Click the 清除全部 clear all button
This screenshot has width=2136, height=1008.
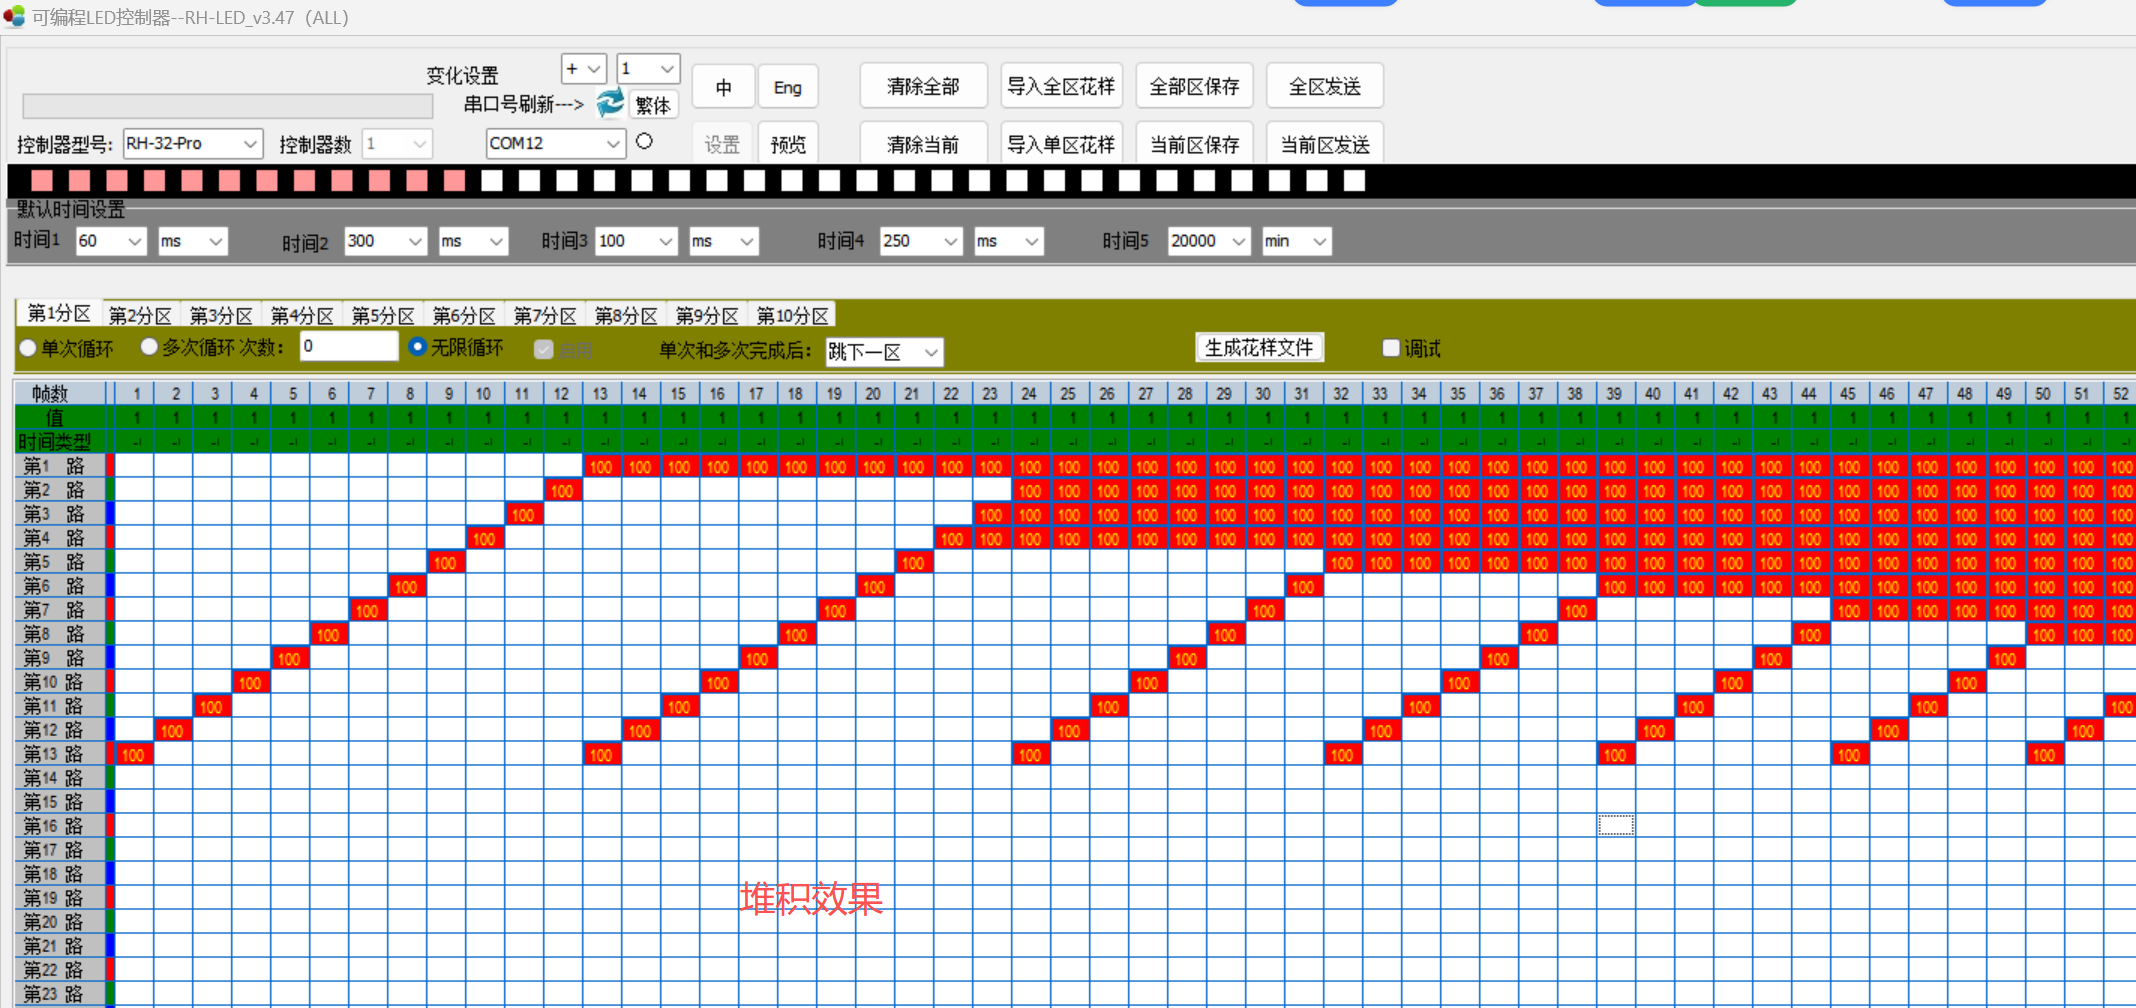[923, 86]
